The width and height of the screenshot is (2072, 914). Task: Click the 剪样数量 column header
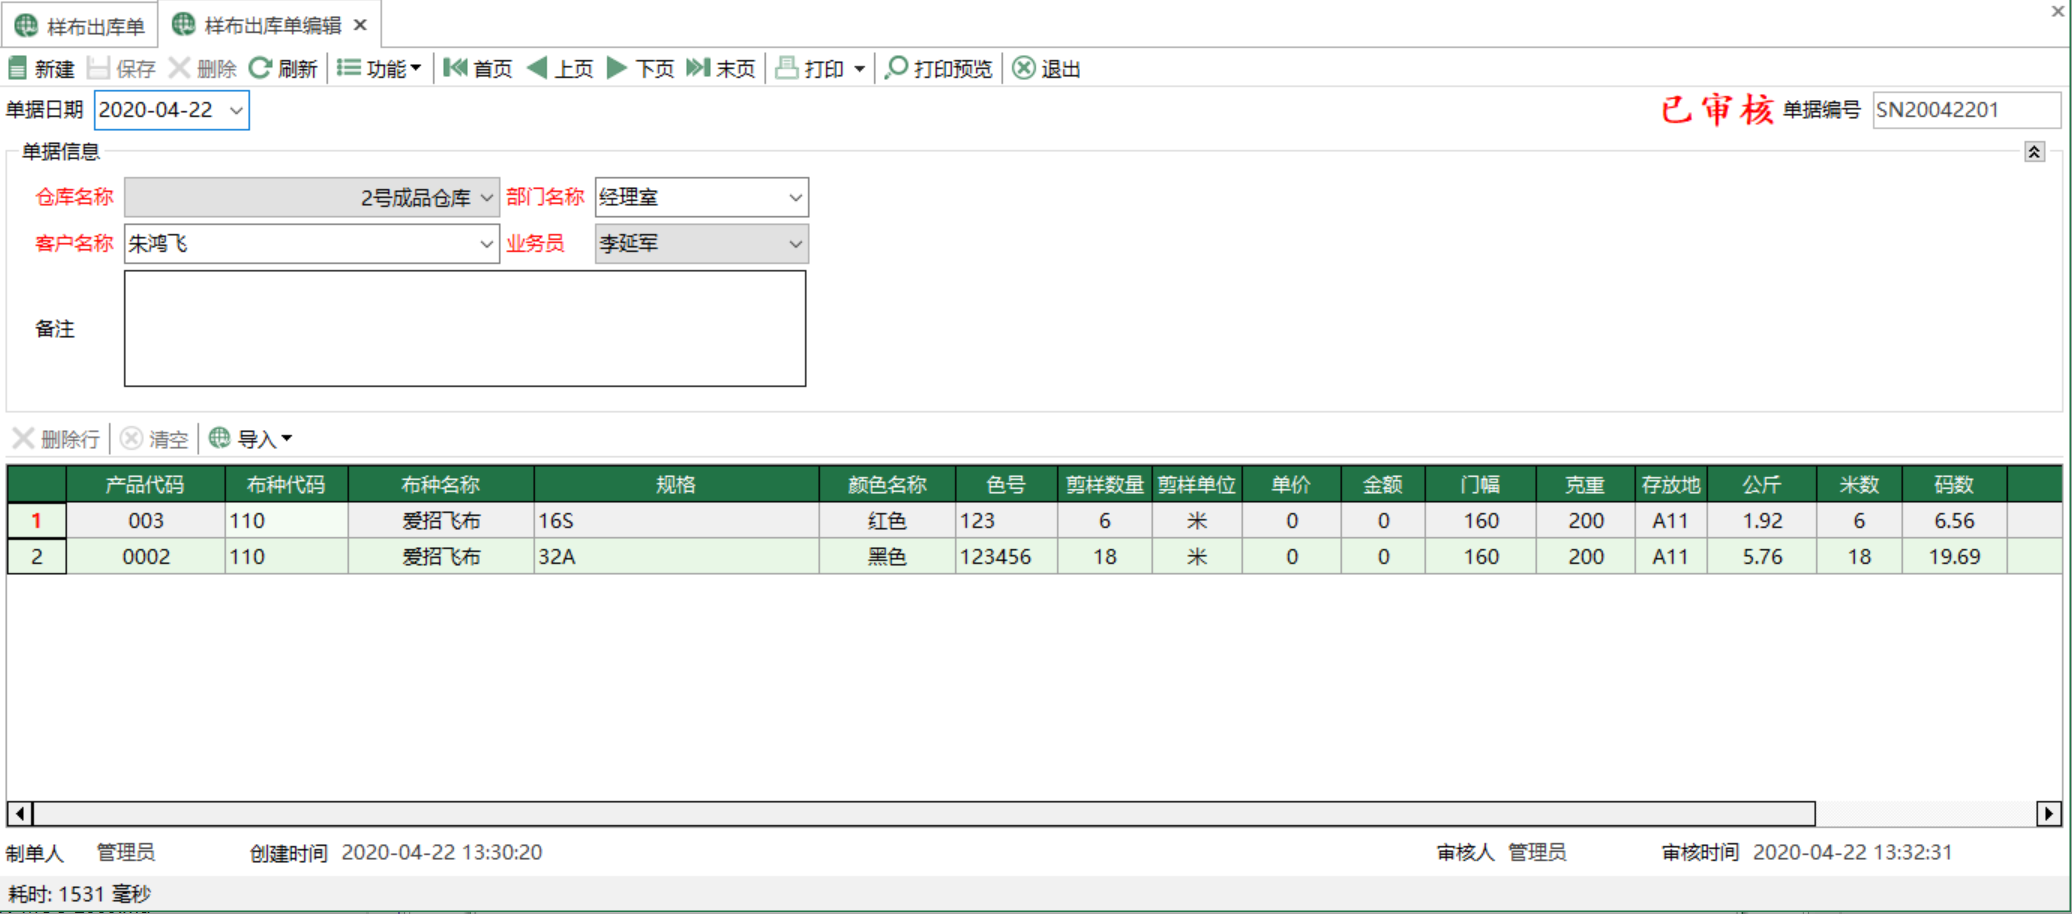(x=1104, y=484)
